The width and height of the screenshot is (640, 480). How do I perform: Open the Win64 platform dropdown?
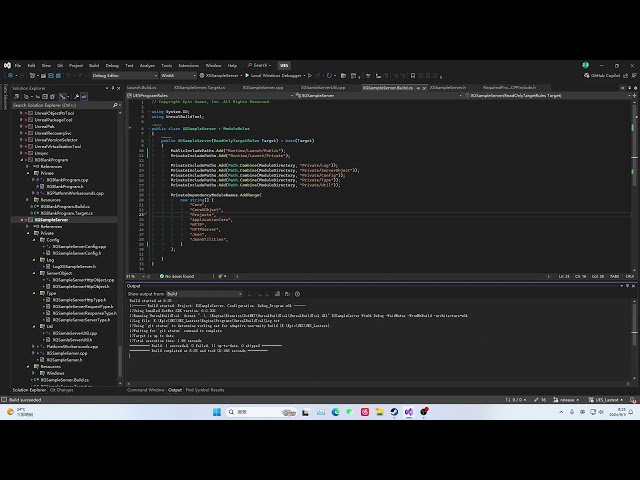click(x=178, y=76)
